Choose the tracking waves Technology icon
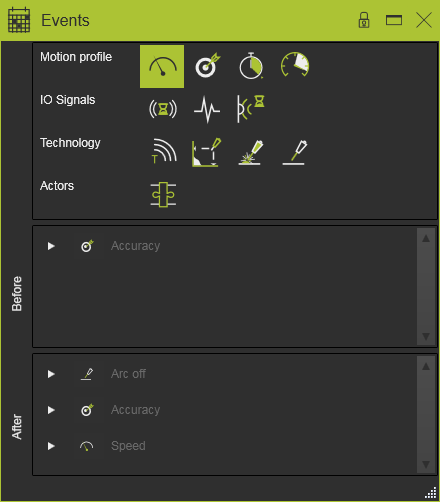 click(x=163, y=151)
